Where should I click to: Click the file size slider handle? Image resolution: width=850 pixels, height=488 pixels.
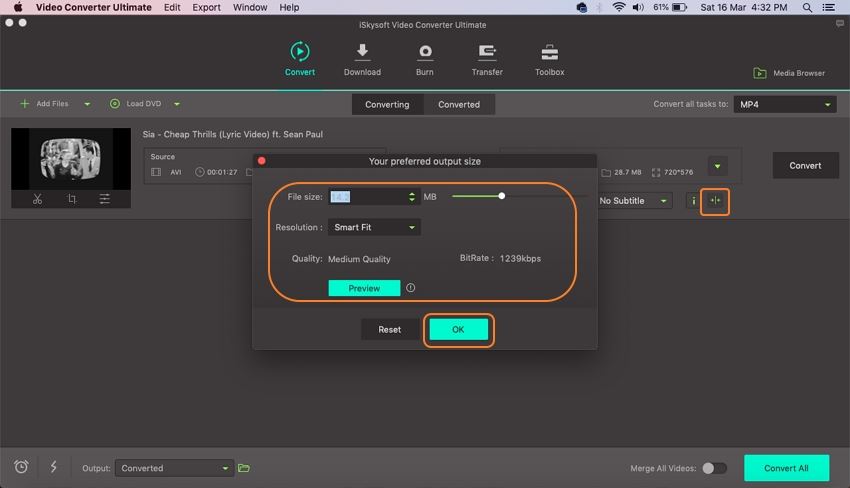pos(501,196)
